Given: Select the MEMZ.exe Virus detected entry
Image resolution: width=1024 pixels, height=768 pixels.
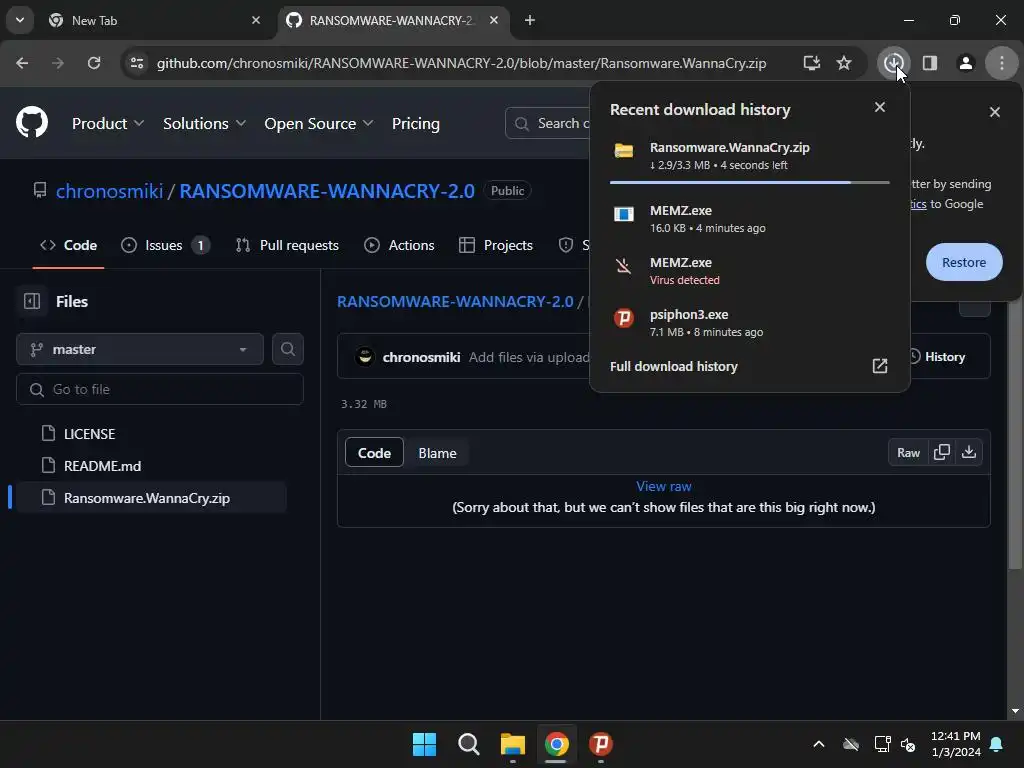Looking at the screenshot, I should click(749, 271).
